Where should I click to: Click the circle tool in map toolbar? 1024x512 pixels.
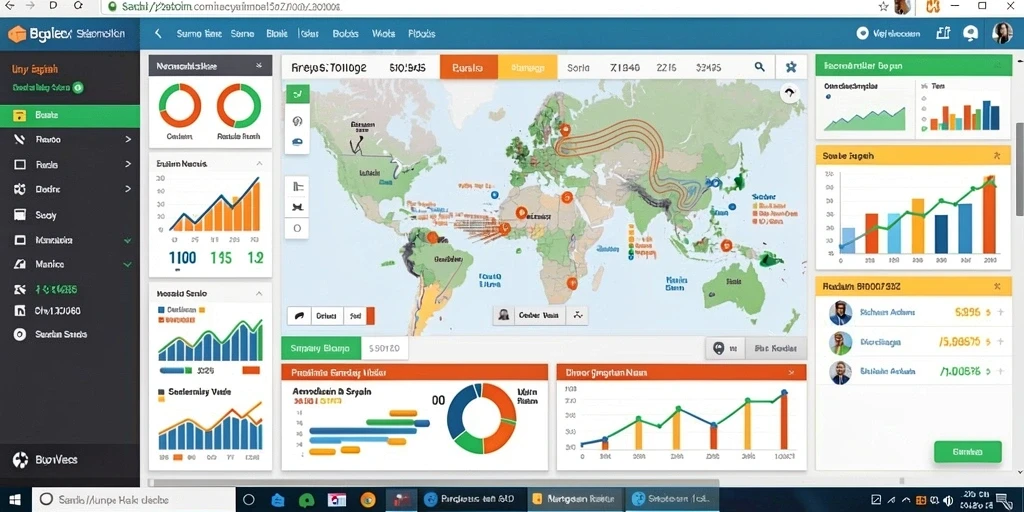[x=297, y=229]
